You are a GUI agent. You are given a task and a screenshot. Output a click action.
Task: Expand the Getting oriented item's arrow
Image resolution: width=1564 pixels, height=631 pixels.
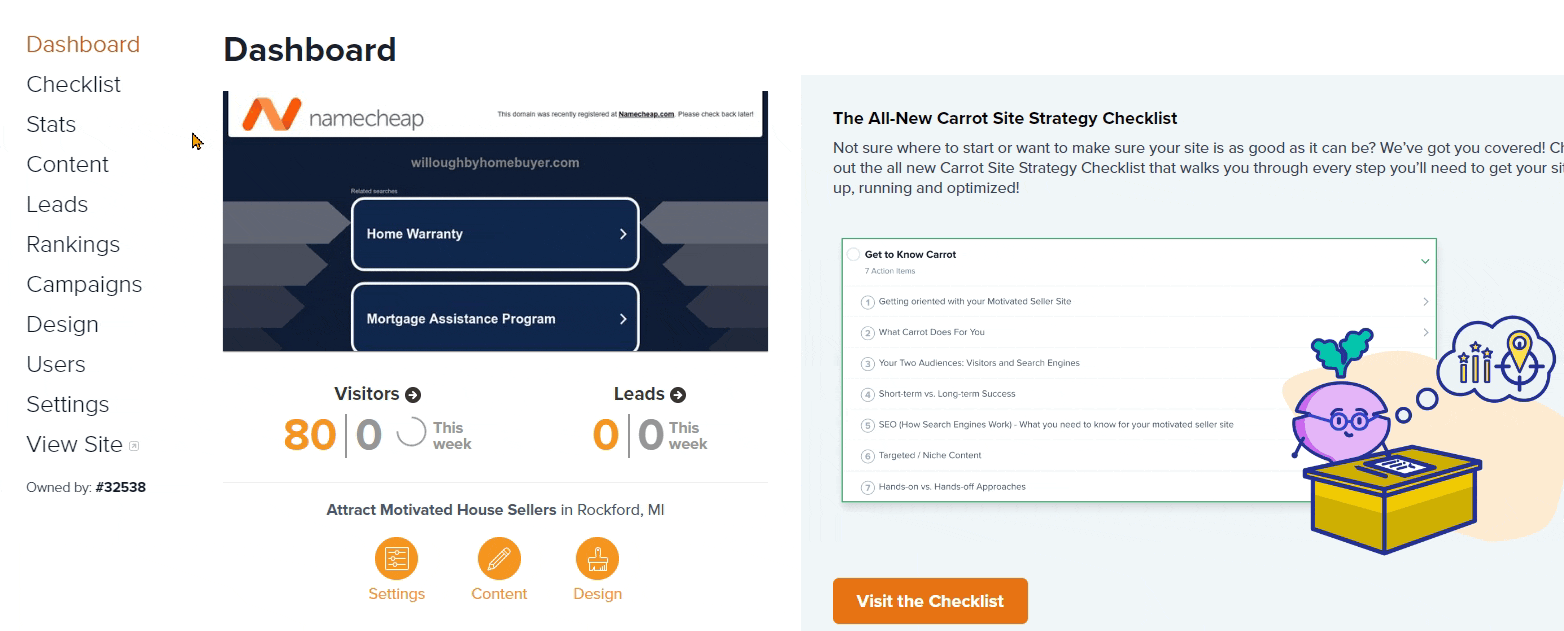[1425, 301]
